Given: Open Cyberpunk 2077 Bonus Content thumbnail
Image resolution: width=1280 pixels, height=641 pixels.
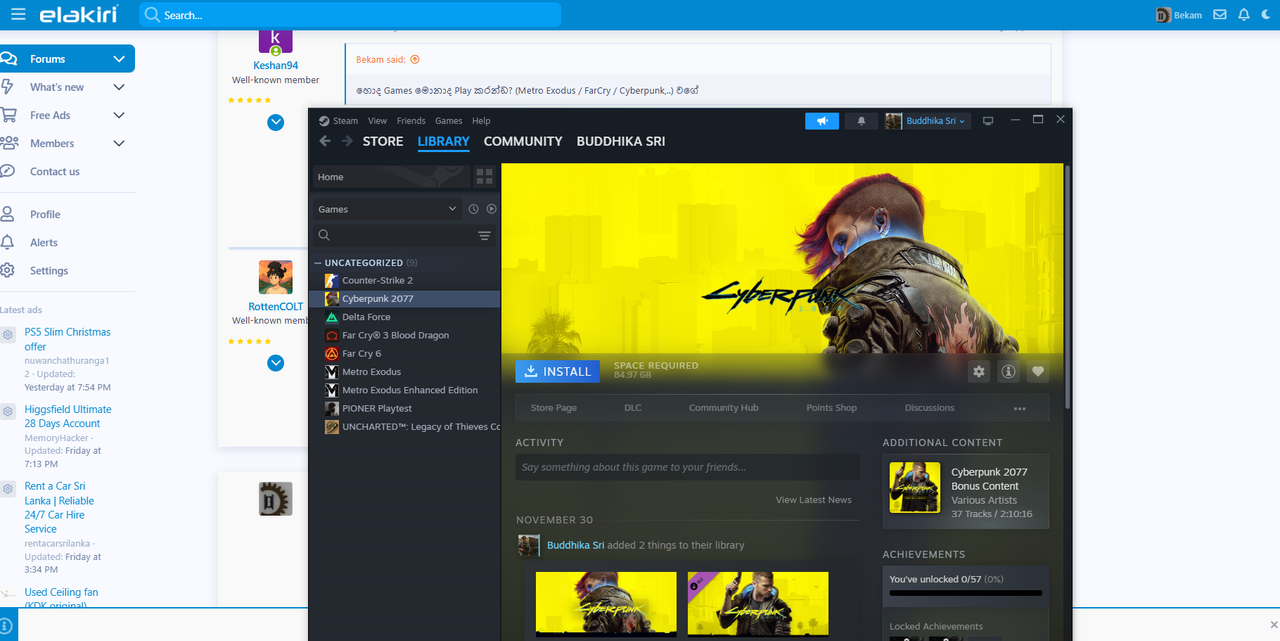Looking at the screenshot, I should (x=915, y=487).
